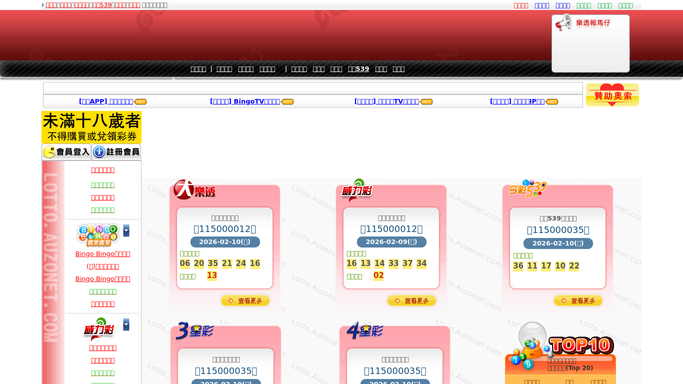Click the red special number 02 in 威力彩 results

(x=379, y=276)
